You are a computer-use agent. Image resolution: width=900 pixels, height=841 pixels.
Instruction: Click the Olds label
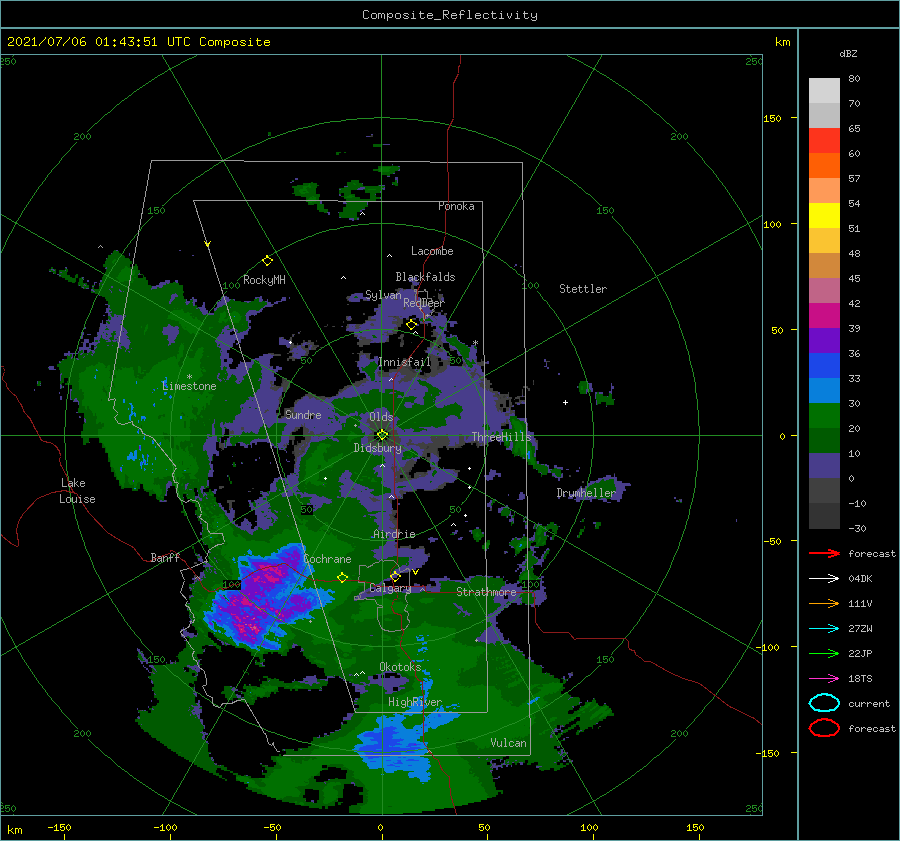tap(381, 417)
